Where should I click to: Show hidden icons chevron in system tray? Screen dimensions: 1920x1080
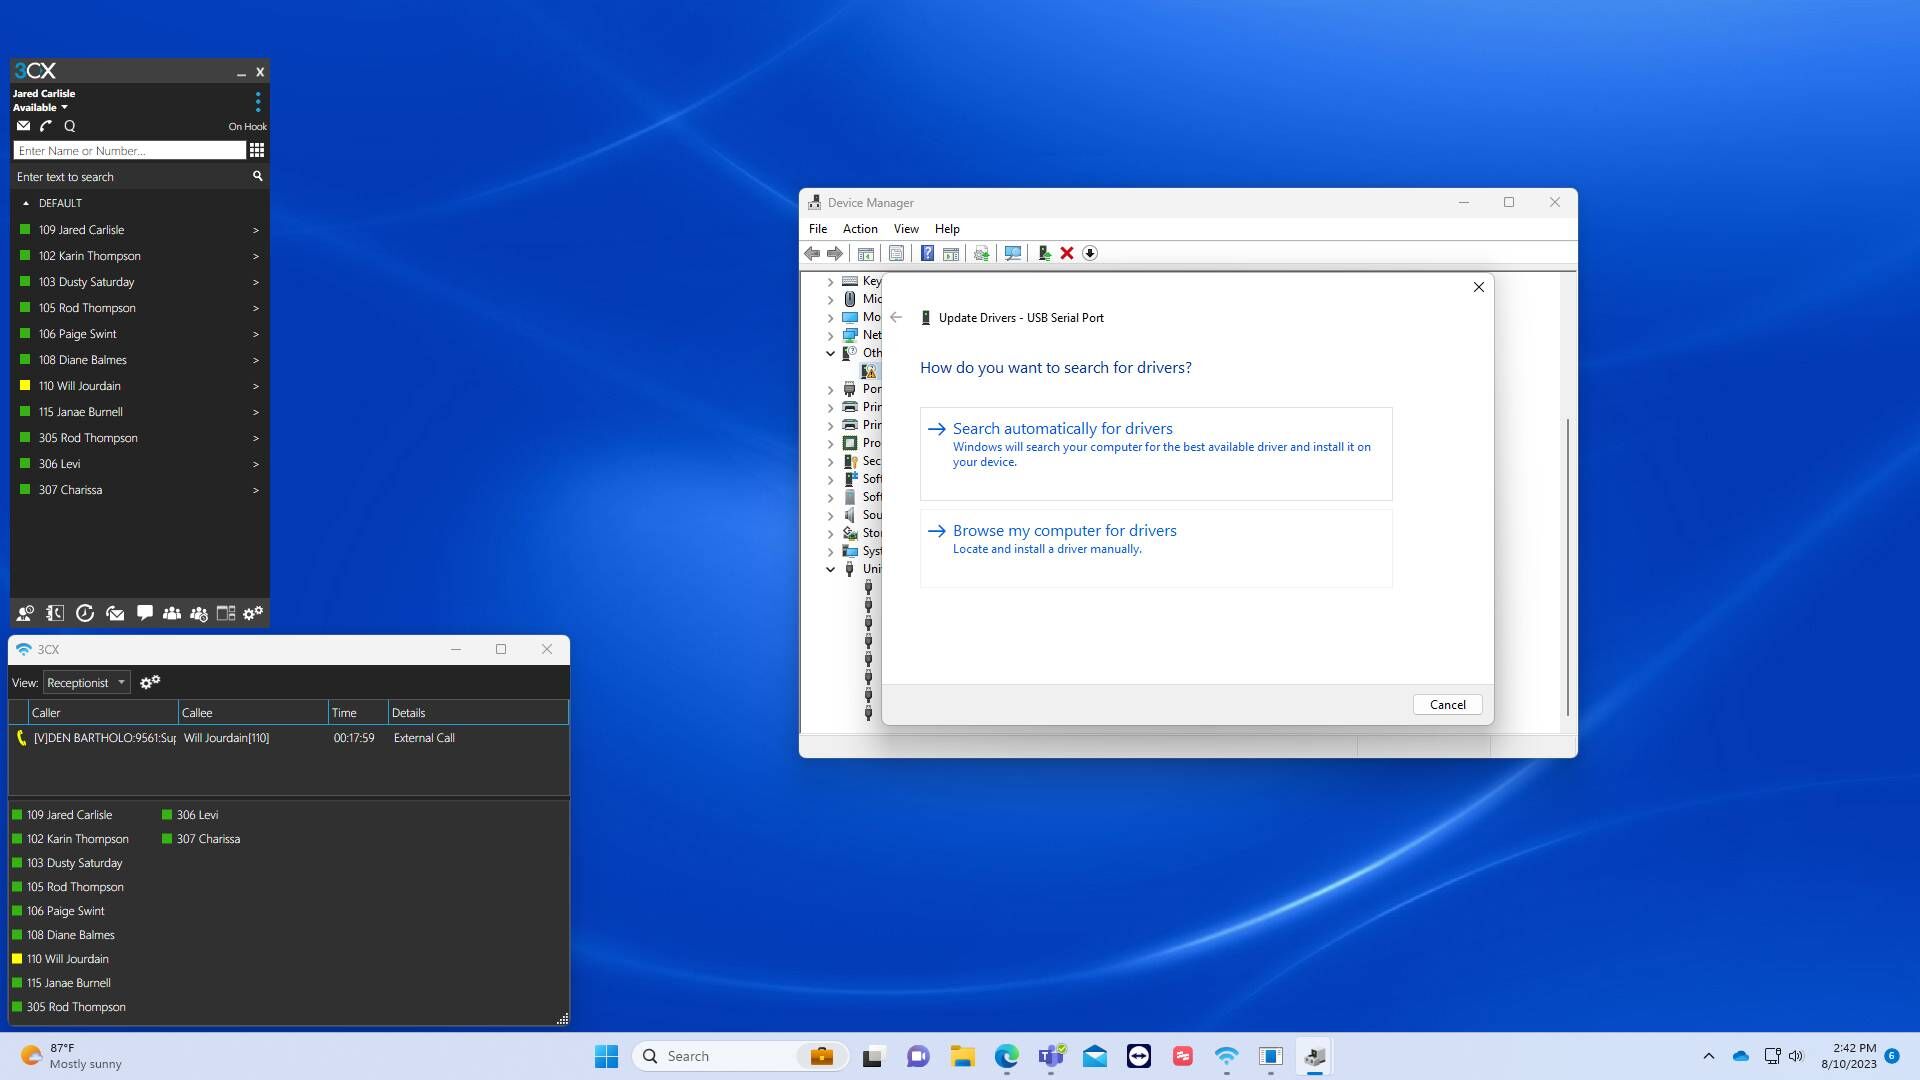1708,1056
